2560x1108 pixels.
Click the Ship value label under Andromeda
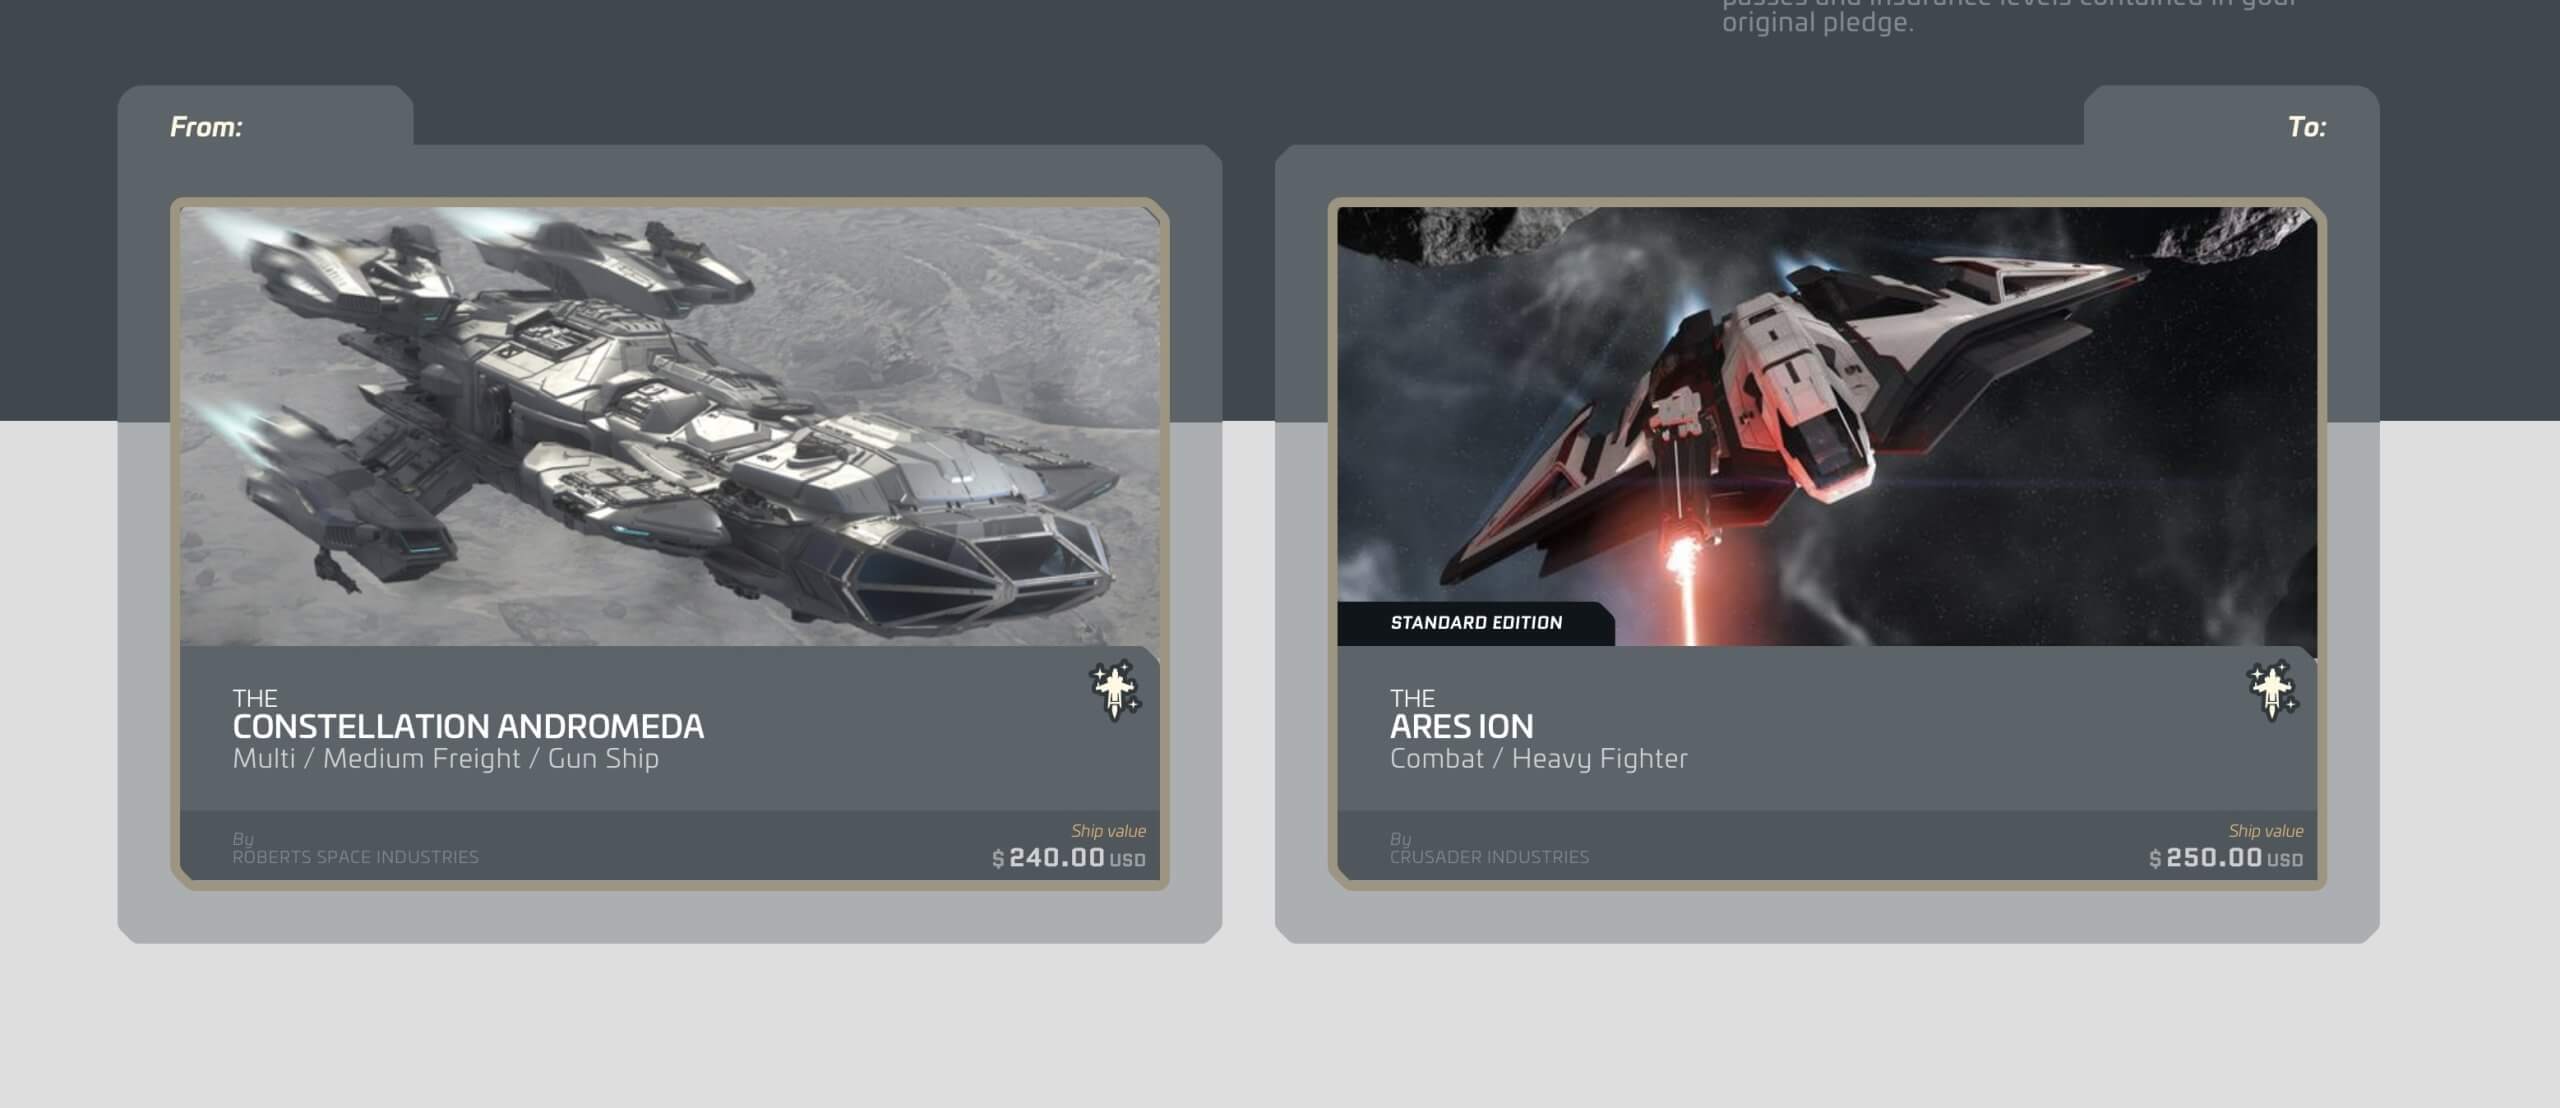[x=1108, y=831]
